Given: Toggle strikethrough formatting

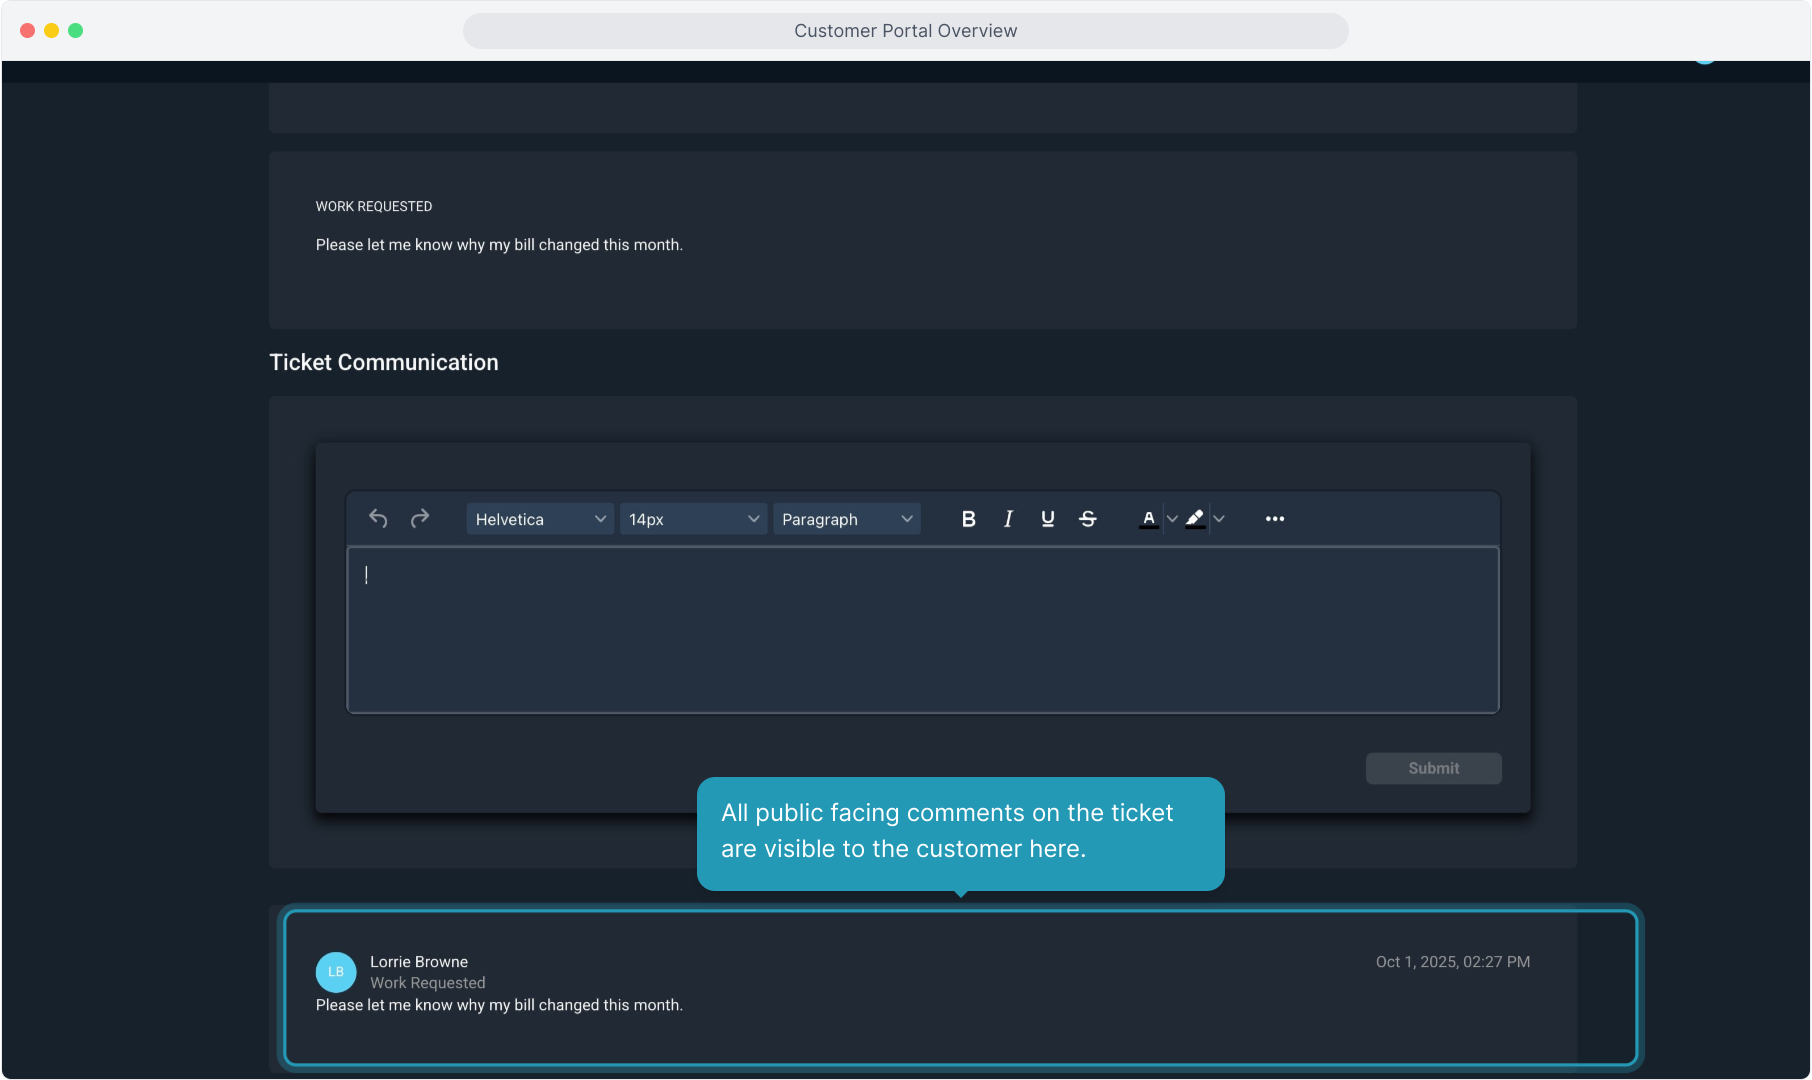Looking at the screenshot, I should [1088, 519].
